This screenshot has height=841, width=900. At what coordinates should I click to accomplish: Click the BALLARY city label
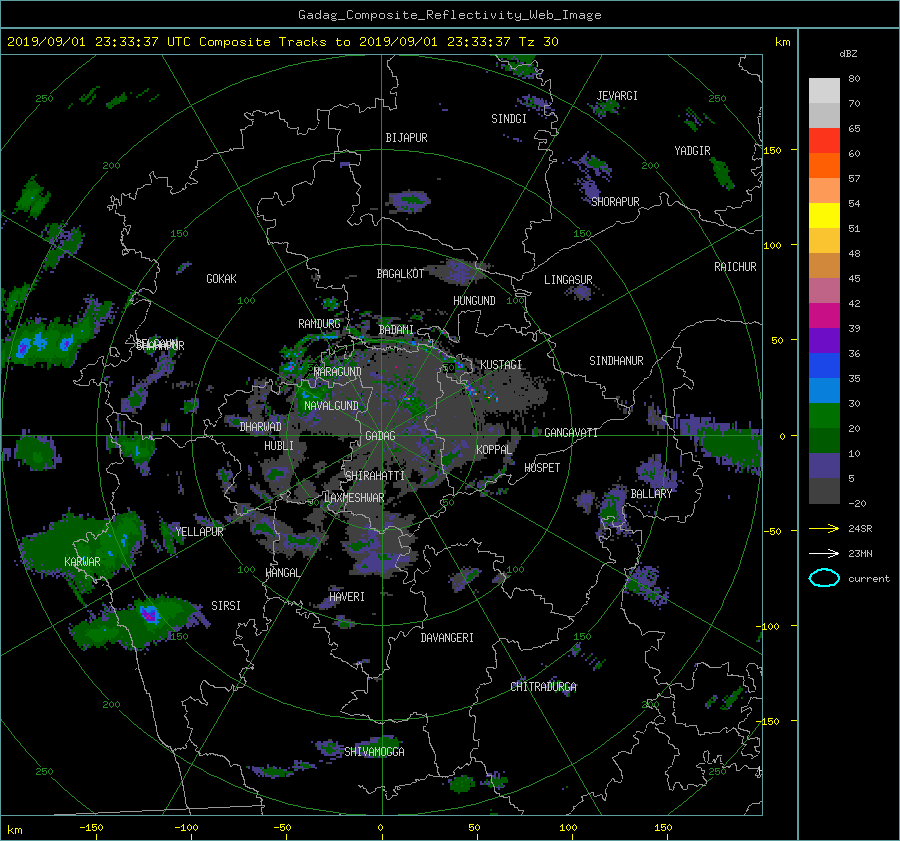(x=651, y=494)
